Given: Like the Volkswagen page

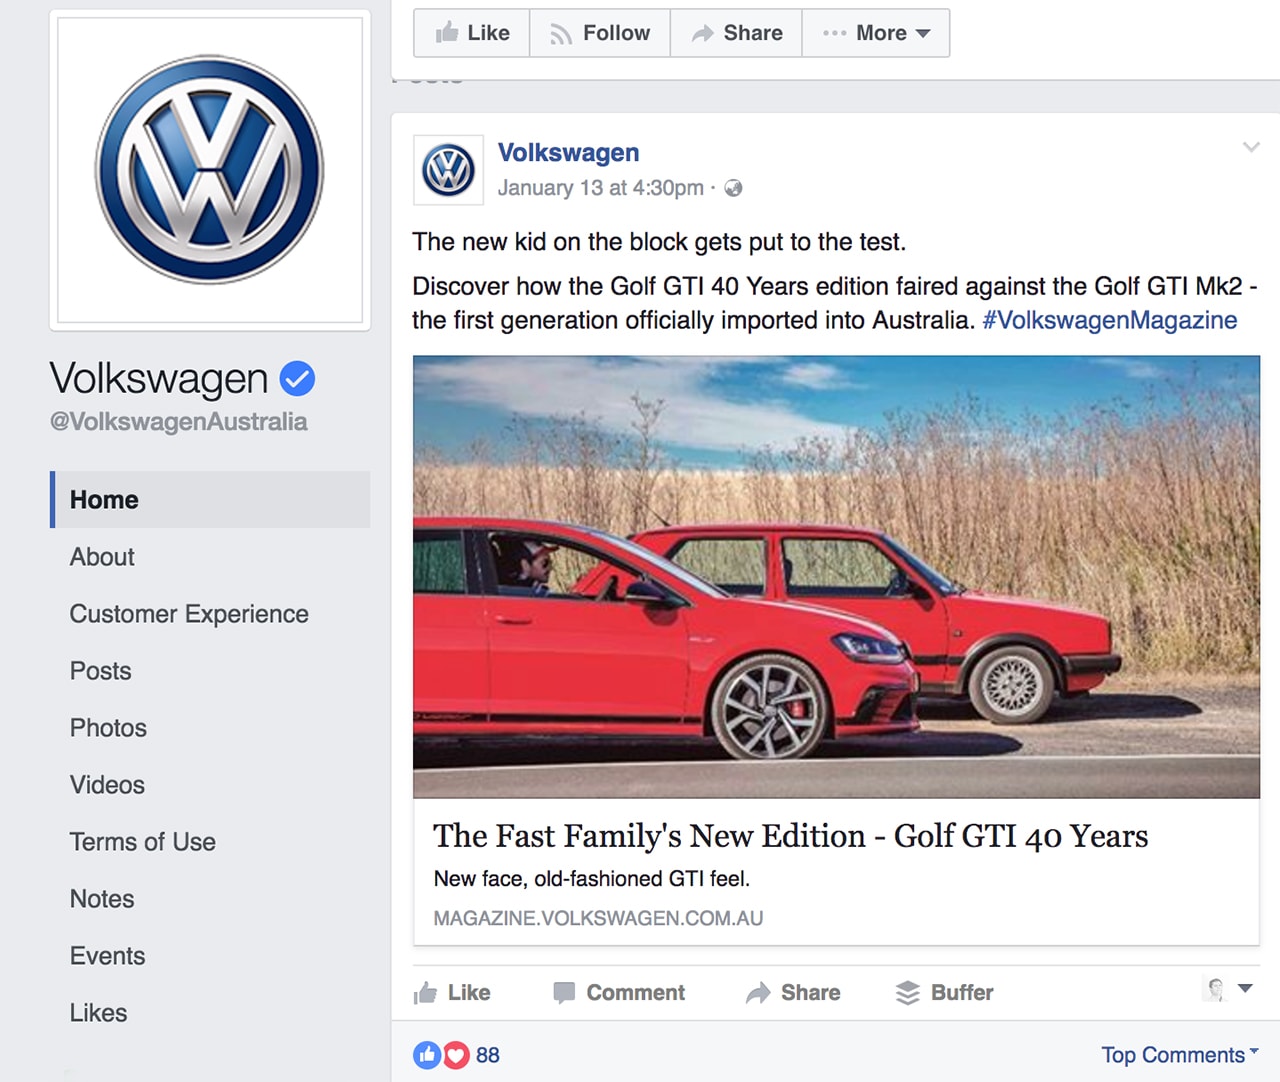Looking at the screenshot, I should (x=472, y=33).
